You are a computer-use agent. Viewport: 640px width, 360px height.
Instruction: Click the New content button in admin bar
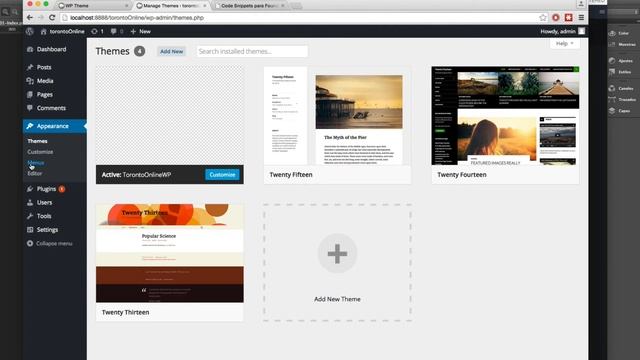click(x=140, y=31)
